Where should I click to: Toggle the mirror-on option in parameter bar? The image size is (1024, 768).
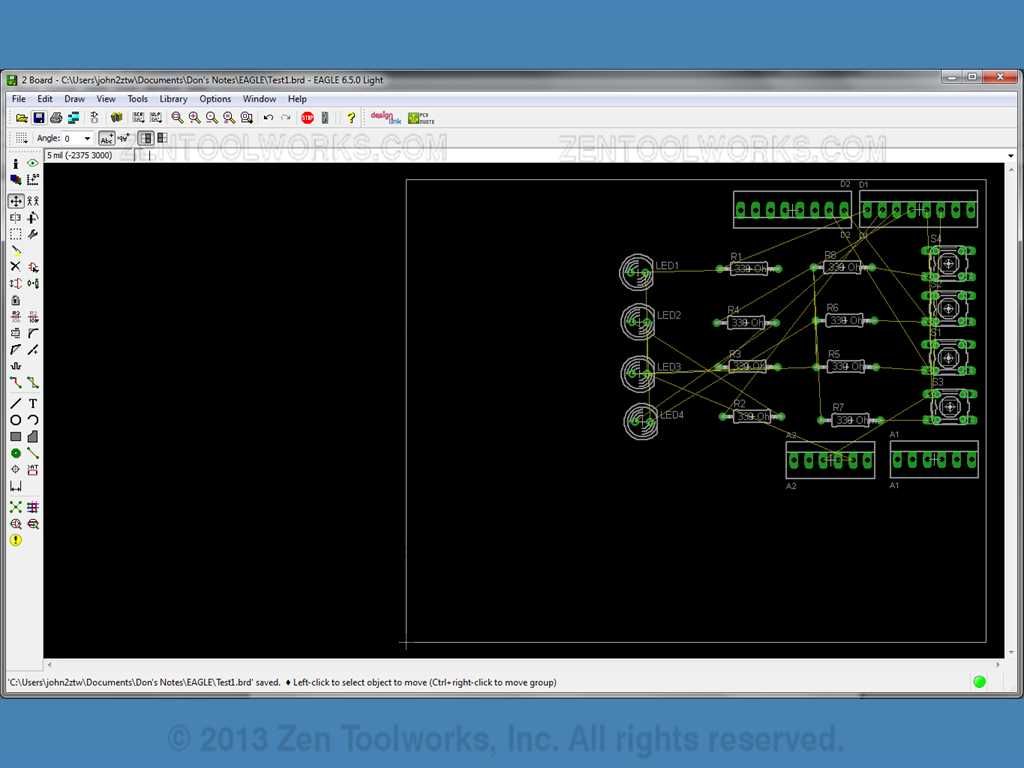(162, 138)
